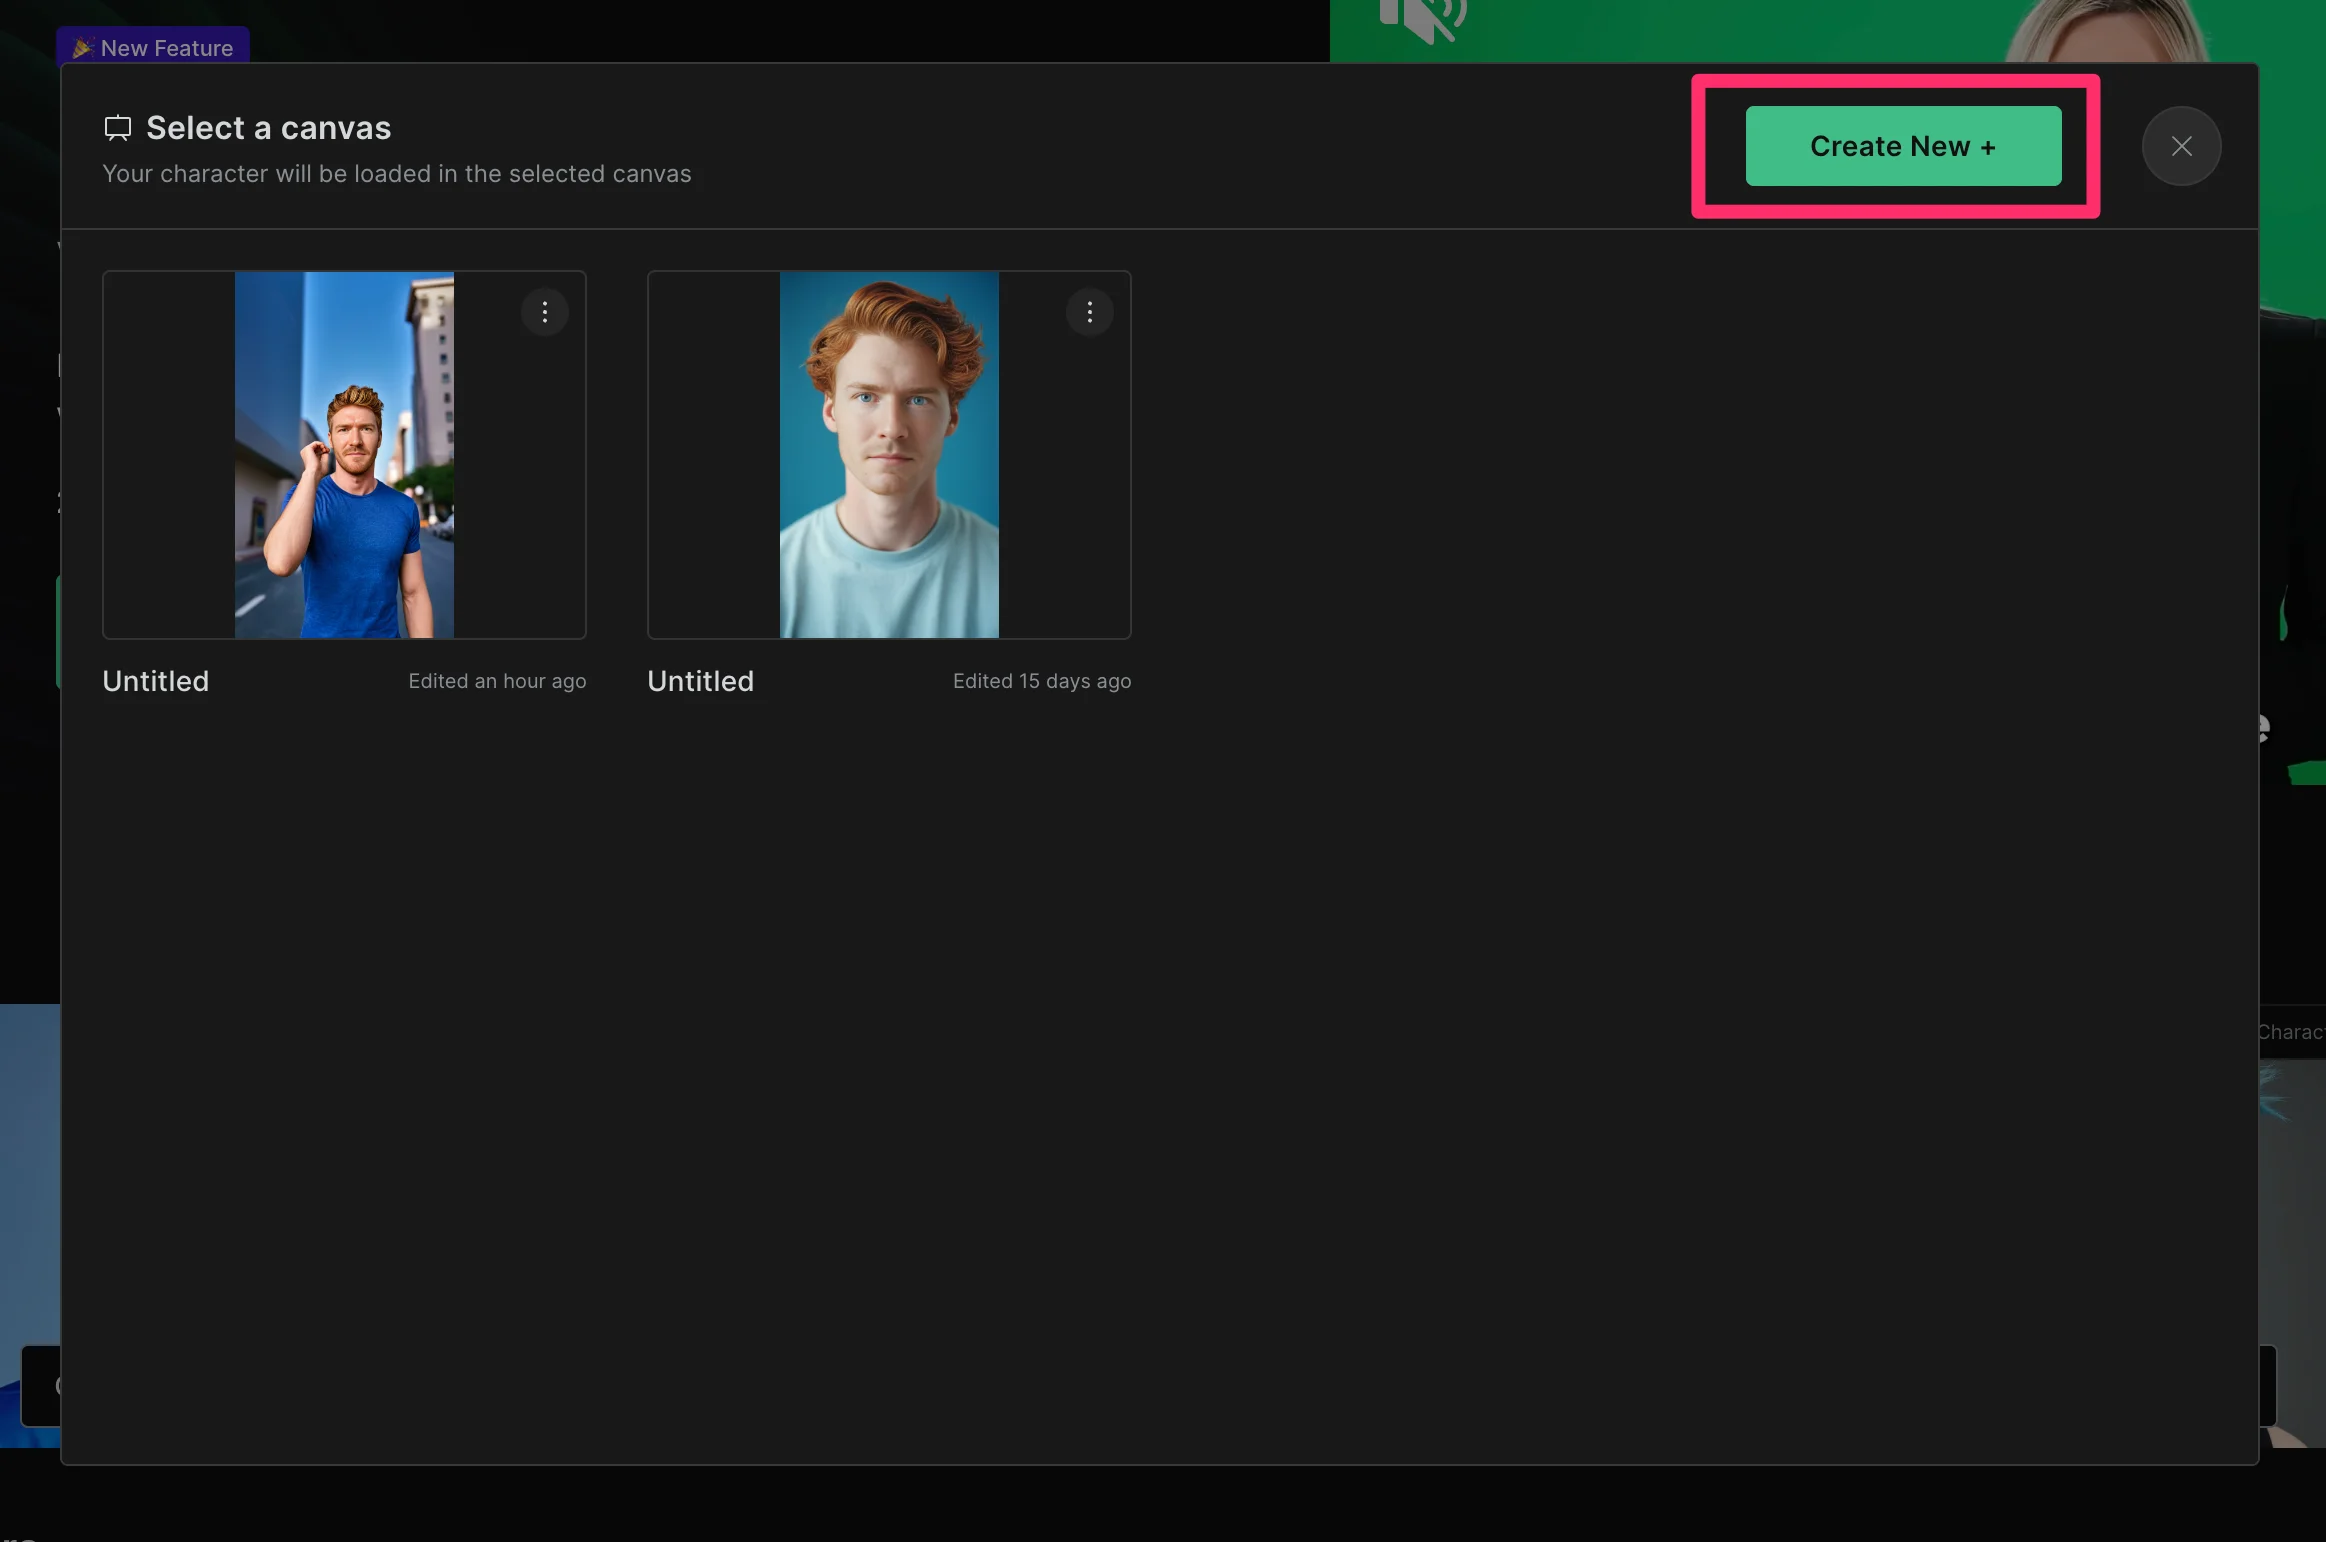The height and width of the screenshot is (1542, 2326).
Task: Click Untitled title of hour-old canvas
Action: pos(156,681)
